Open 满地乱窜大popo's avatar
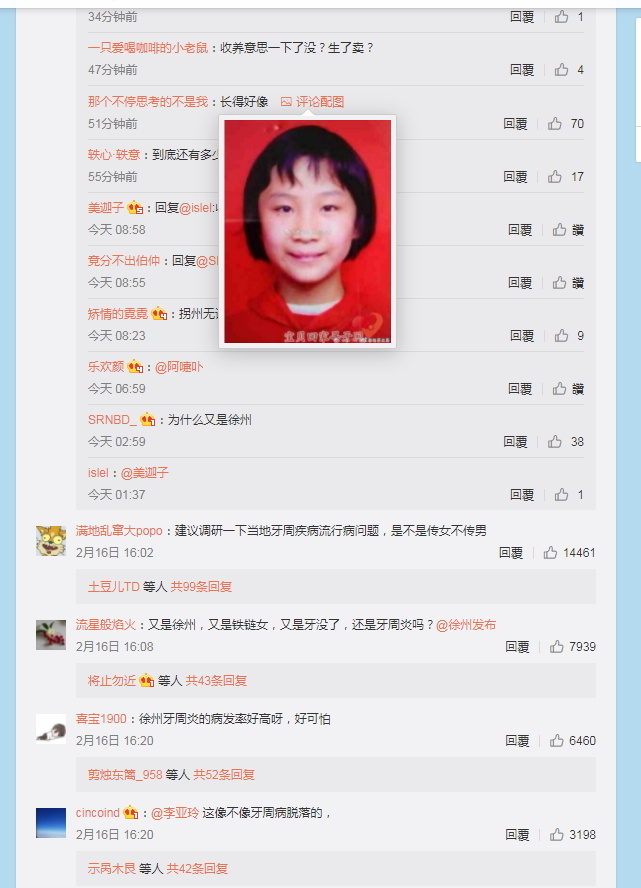The height and width of the screenshot is (888, 641). coord(51,540)
